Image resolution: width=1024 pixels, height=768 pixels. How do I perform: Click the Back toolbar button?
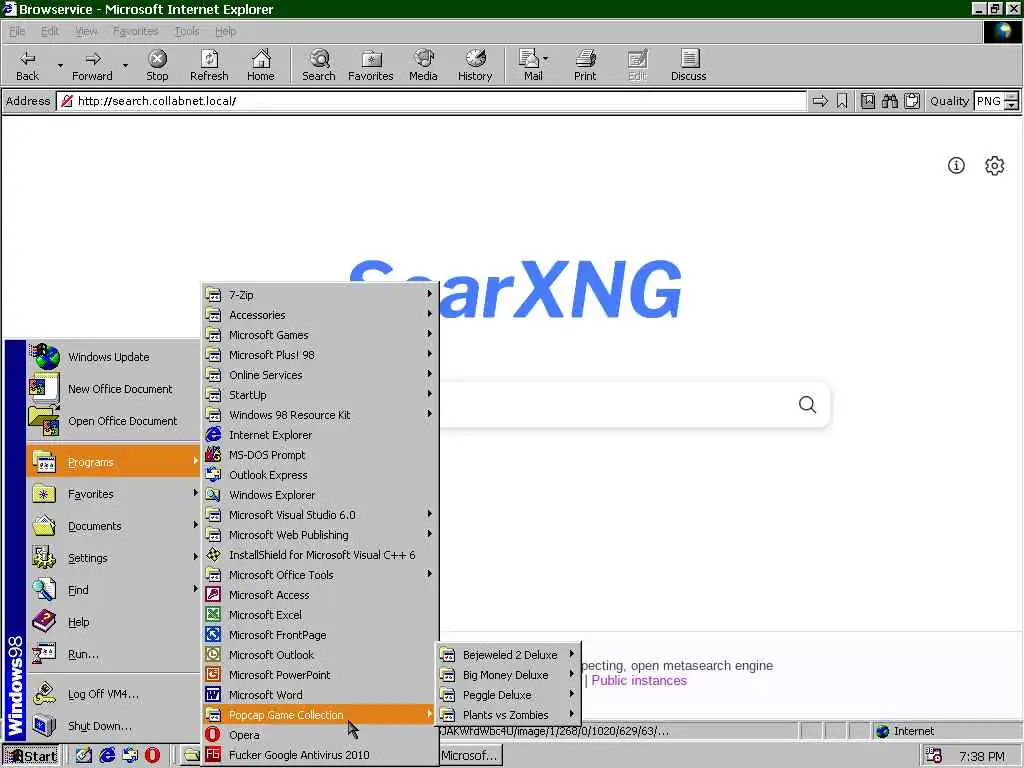point(27,65)
